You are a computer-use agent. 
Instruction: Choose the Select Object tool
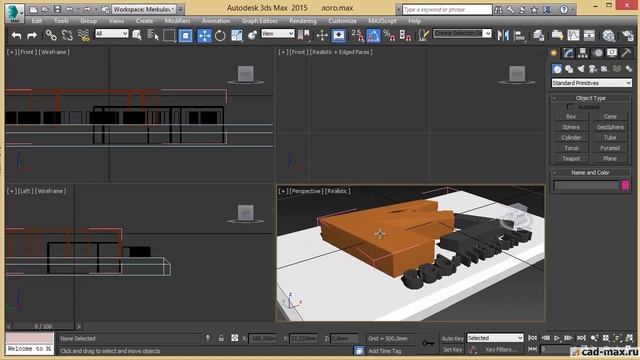137,36
